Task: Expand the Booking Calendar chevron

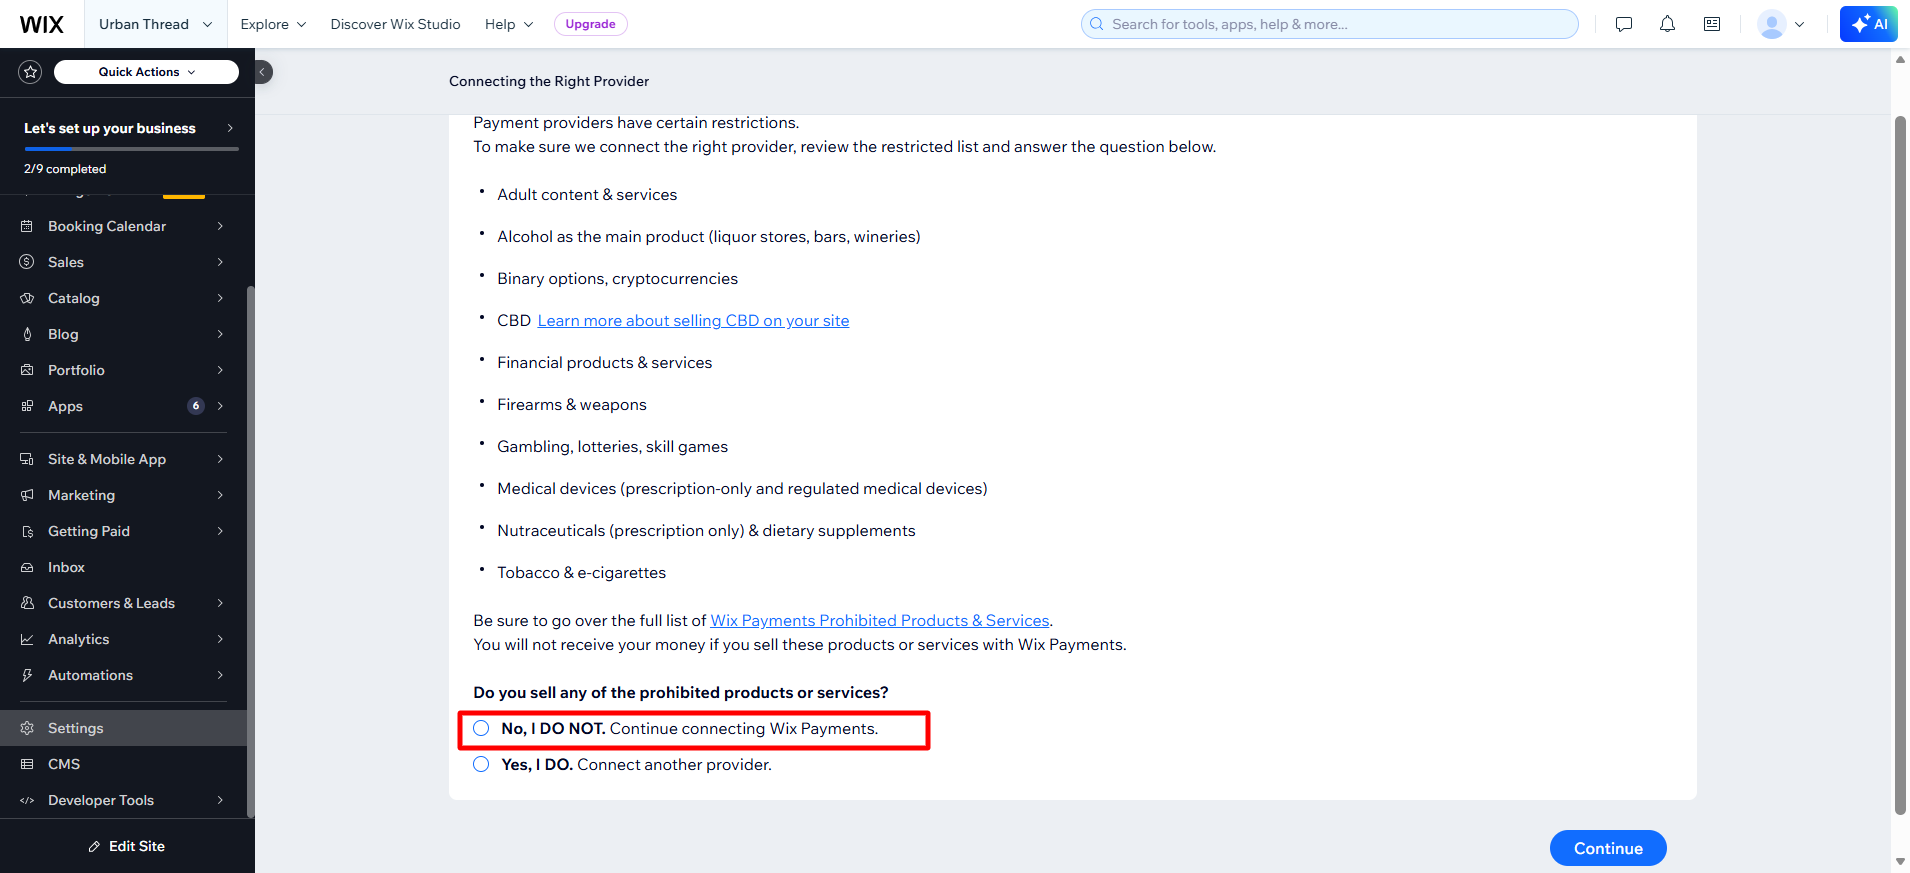Action: 220,226
